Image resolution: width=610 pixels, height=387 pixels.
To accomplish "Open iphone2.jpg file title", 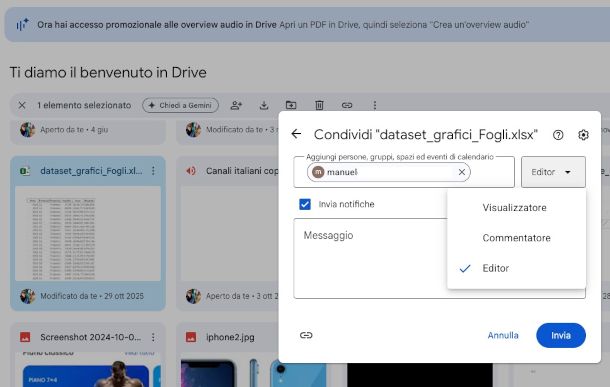I will click(x=230, y=337).
